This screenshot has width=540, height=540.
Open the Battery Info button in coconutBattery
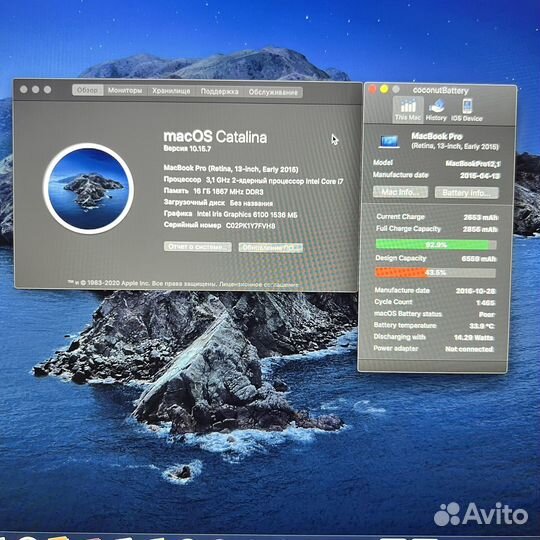coord(467,193)
